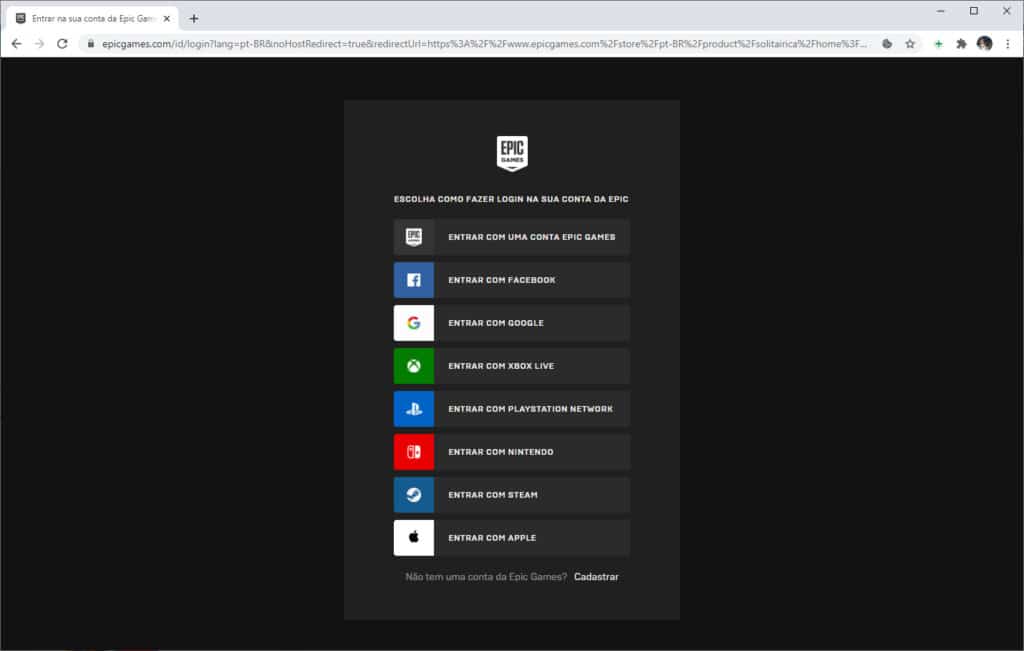Open the Cadastrar sign-up link
The width and height of the screenshot is (1024, 651).
pos(596,577)
